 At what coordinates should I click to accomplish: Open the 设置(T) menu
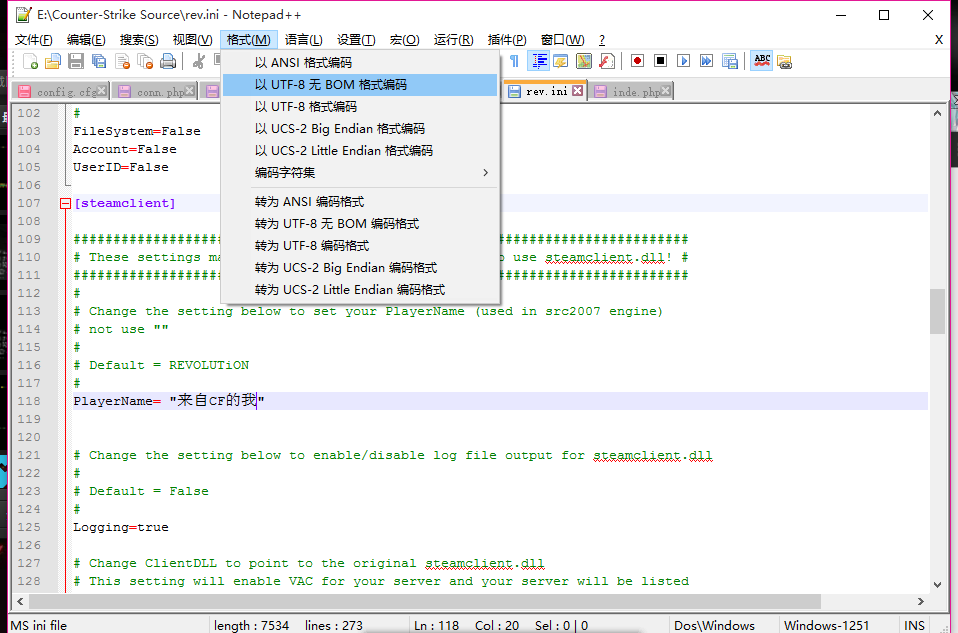coord(356,40)
